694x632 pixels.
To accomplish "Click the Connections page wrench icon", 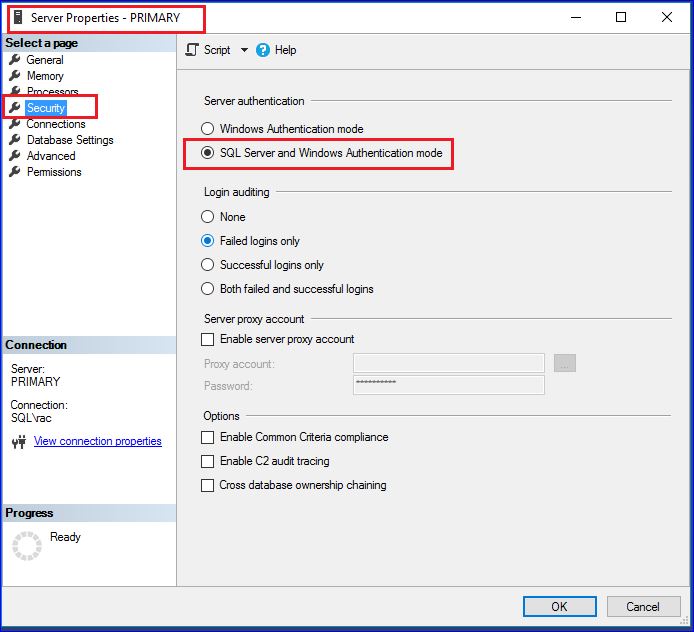I will click(x=15, y=124).
